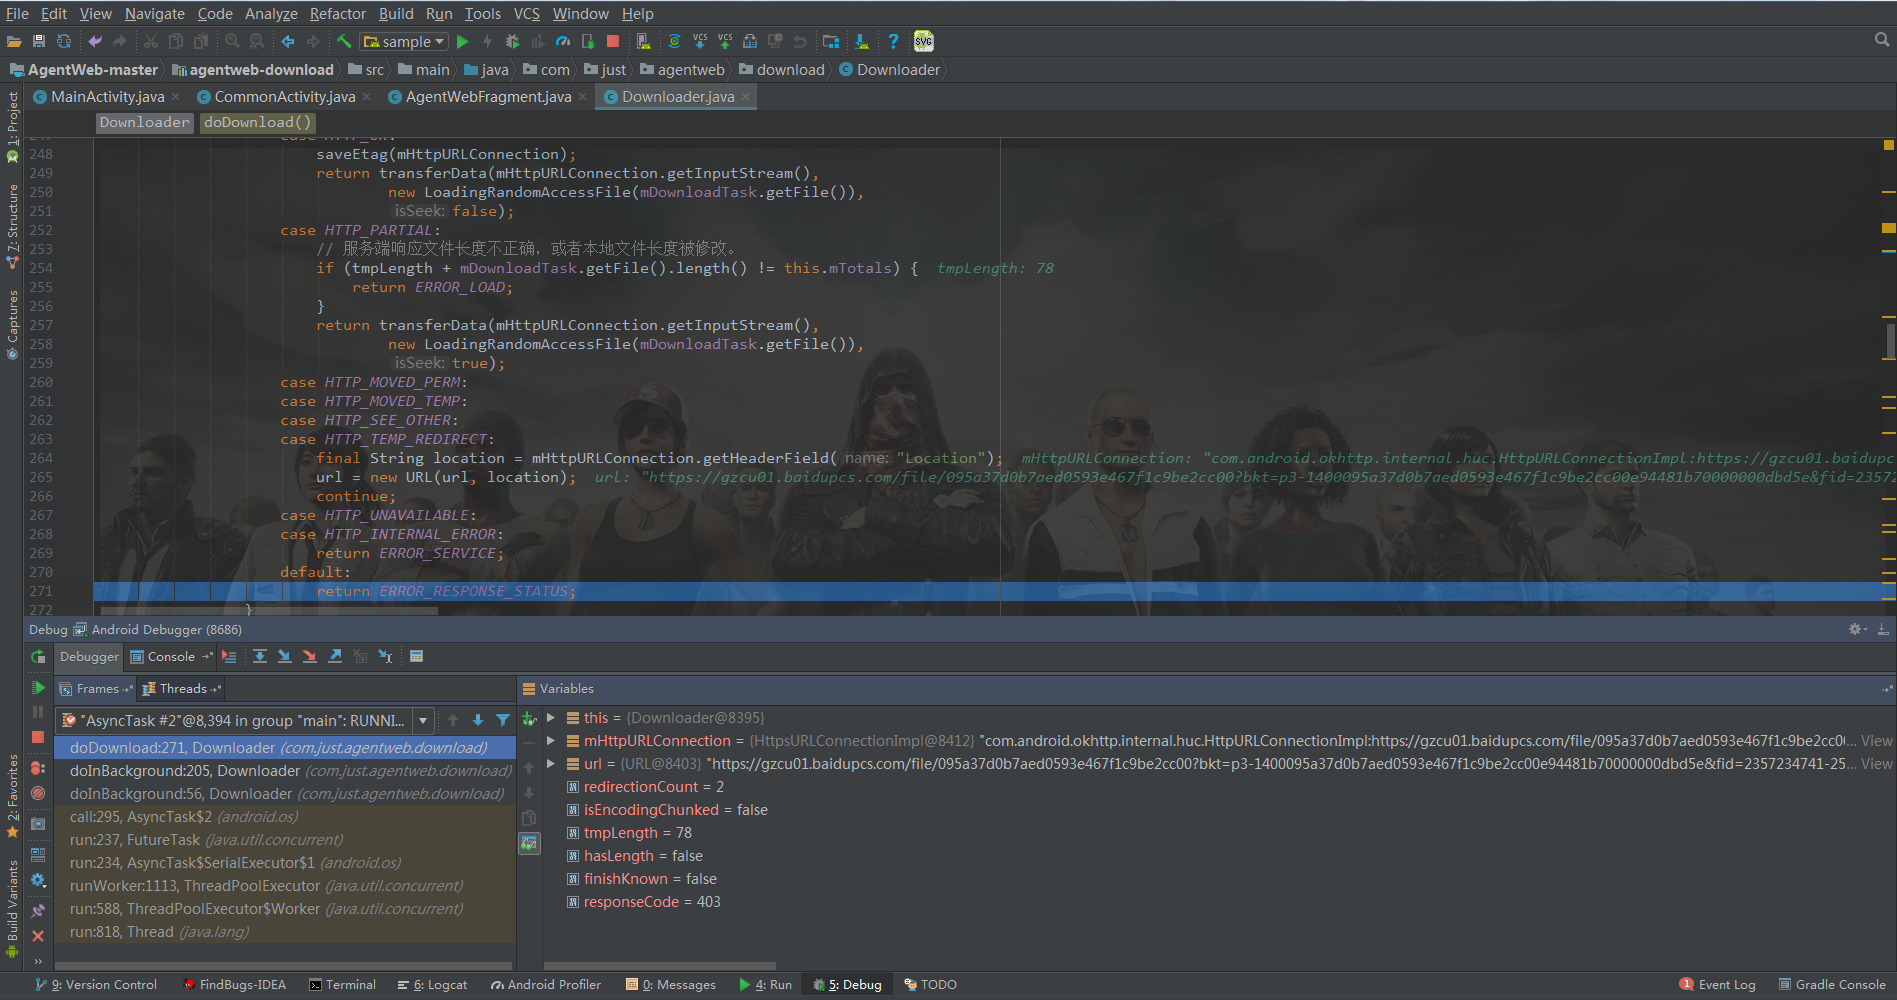Save all files with the floppy disk icon
This screenshot has width=1897, height=1000.
point(39,41)
